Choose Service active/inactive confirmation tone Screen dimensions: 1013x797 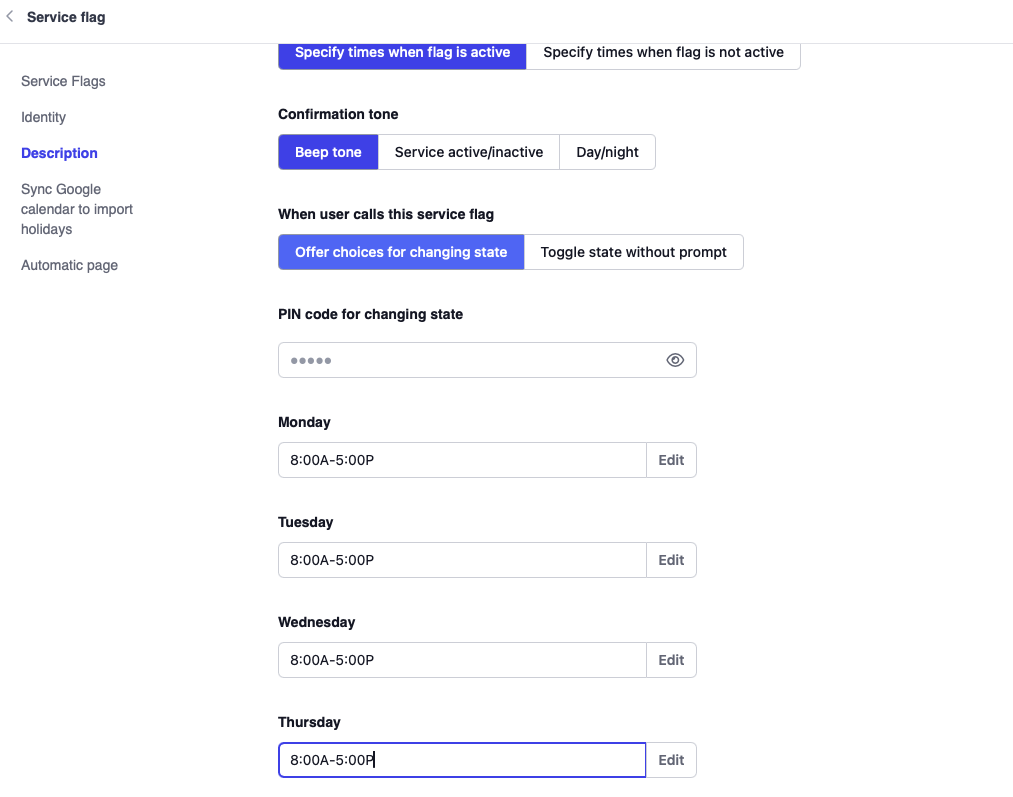click(469, 152)
